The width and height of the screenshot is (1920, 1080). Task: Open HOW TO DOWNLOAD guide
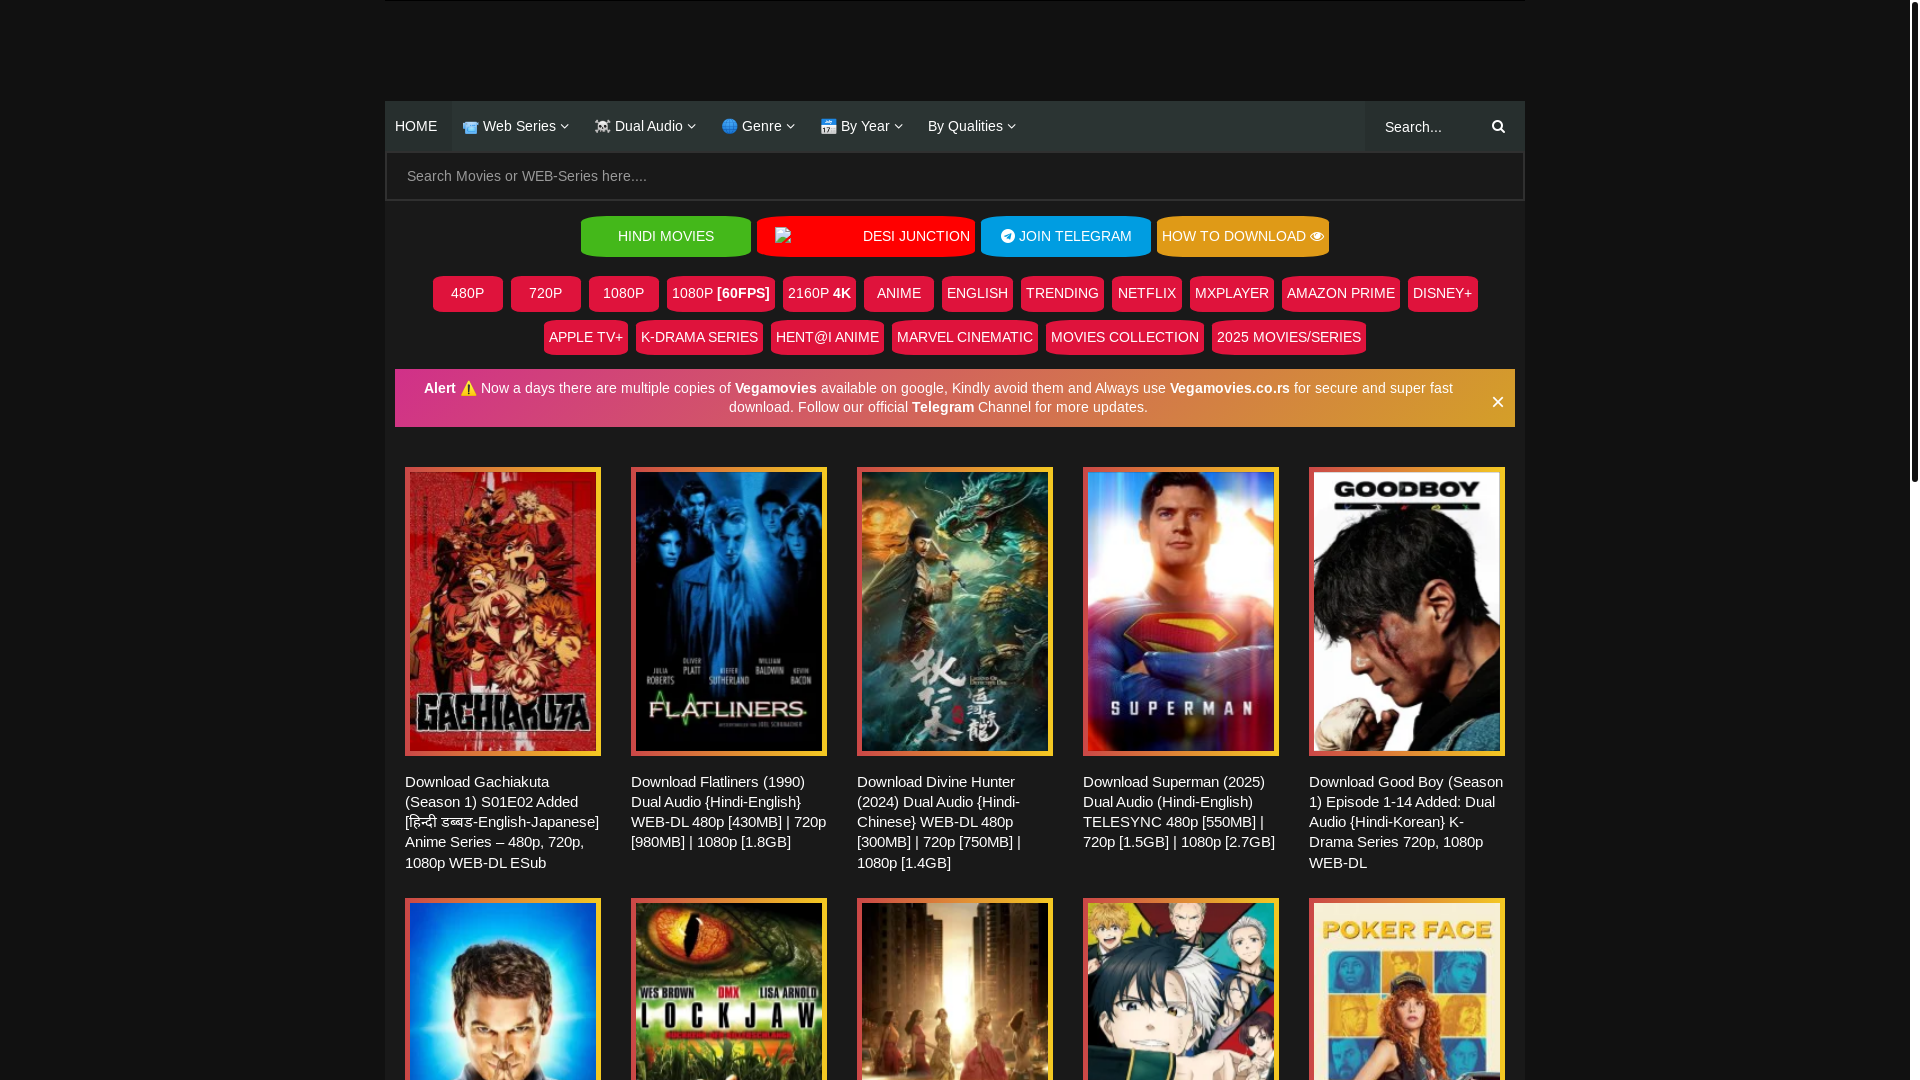(x=1243, y=236)
